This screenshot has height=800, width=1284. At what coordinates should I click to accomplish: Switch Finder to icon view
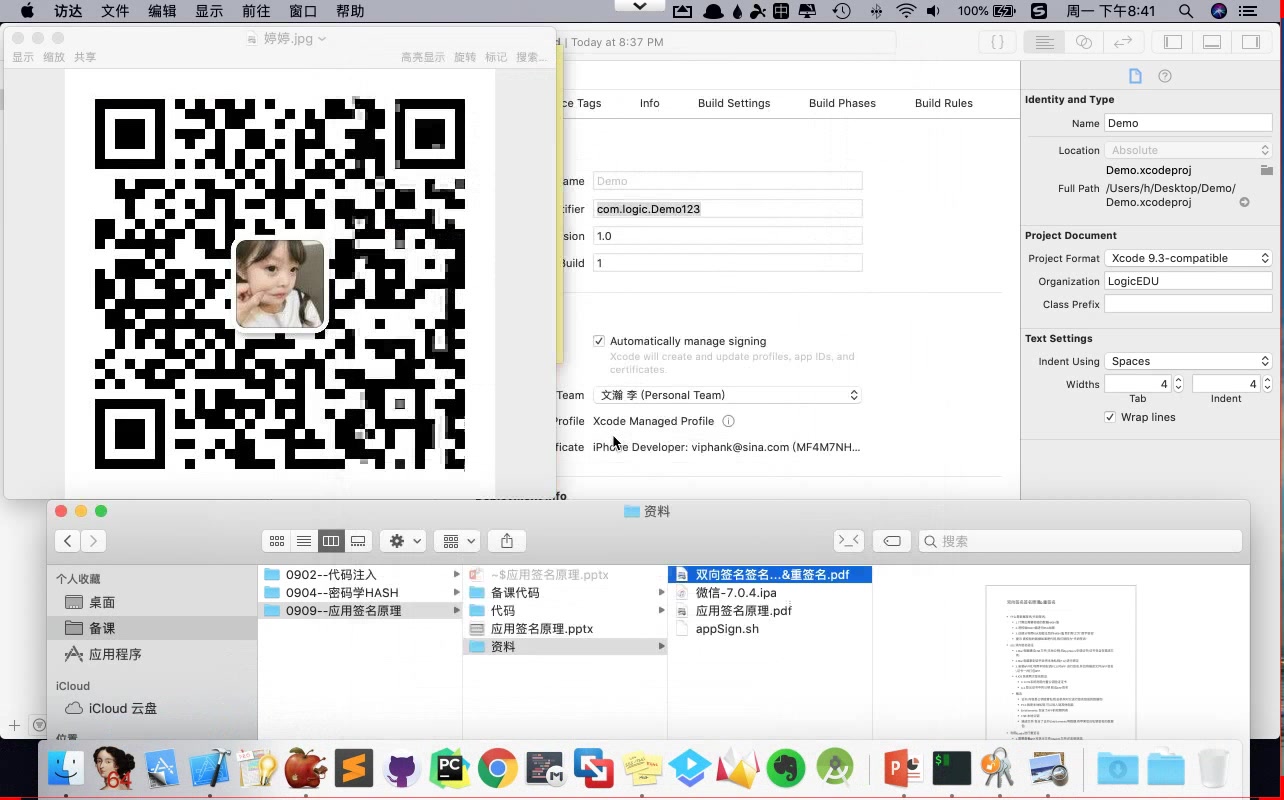click(x=277, y=541)
